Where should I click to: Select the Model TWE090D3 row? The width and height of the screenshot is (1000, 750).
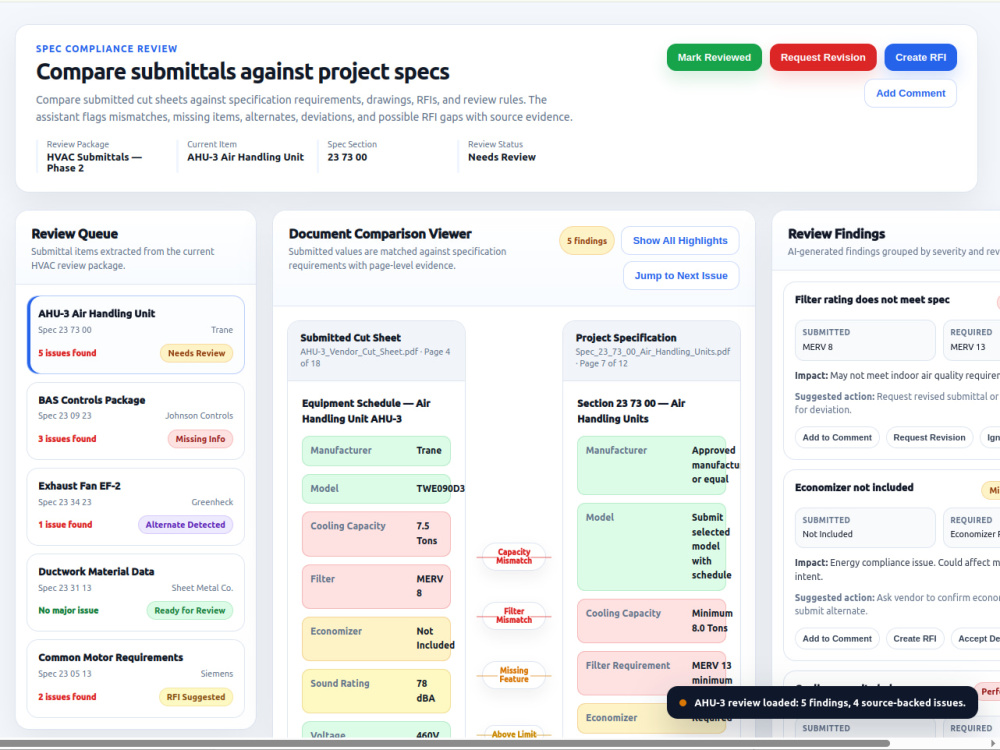(376, 489)
